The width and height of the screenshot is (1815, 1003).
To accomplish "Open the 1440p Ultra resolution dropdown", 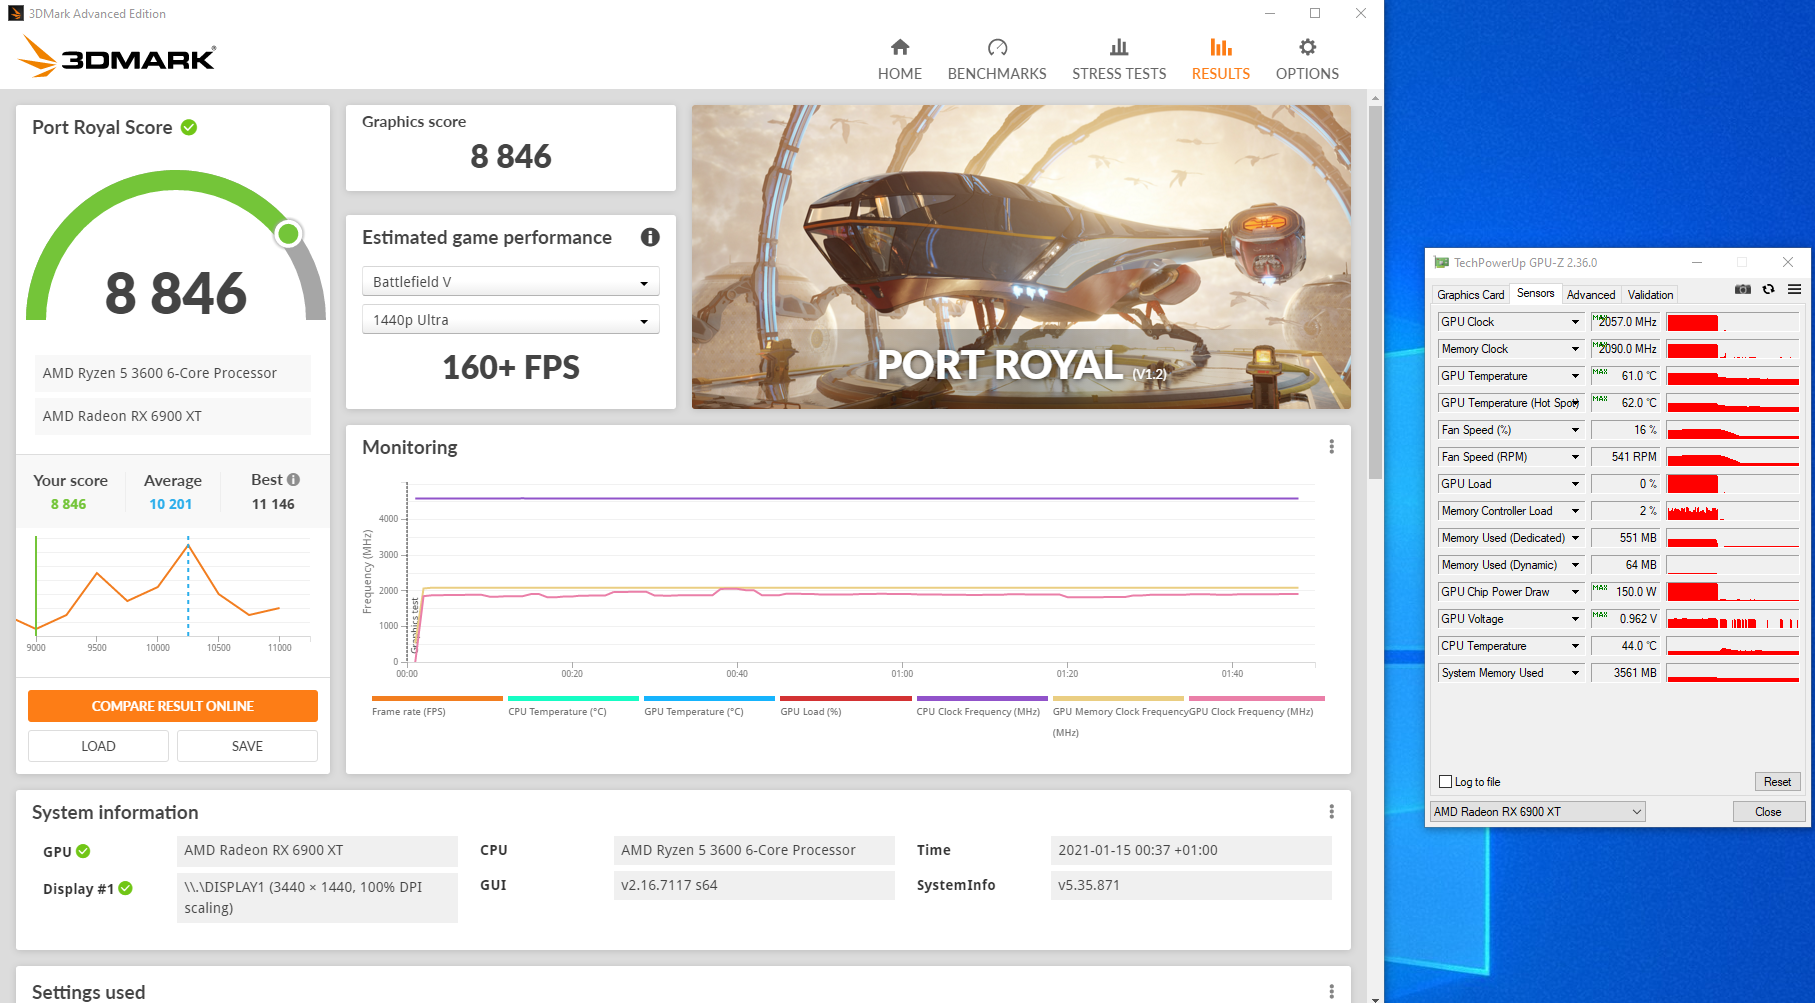I will [510, 320].
